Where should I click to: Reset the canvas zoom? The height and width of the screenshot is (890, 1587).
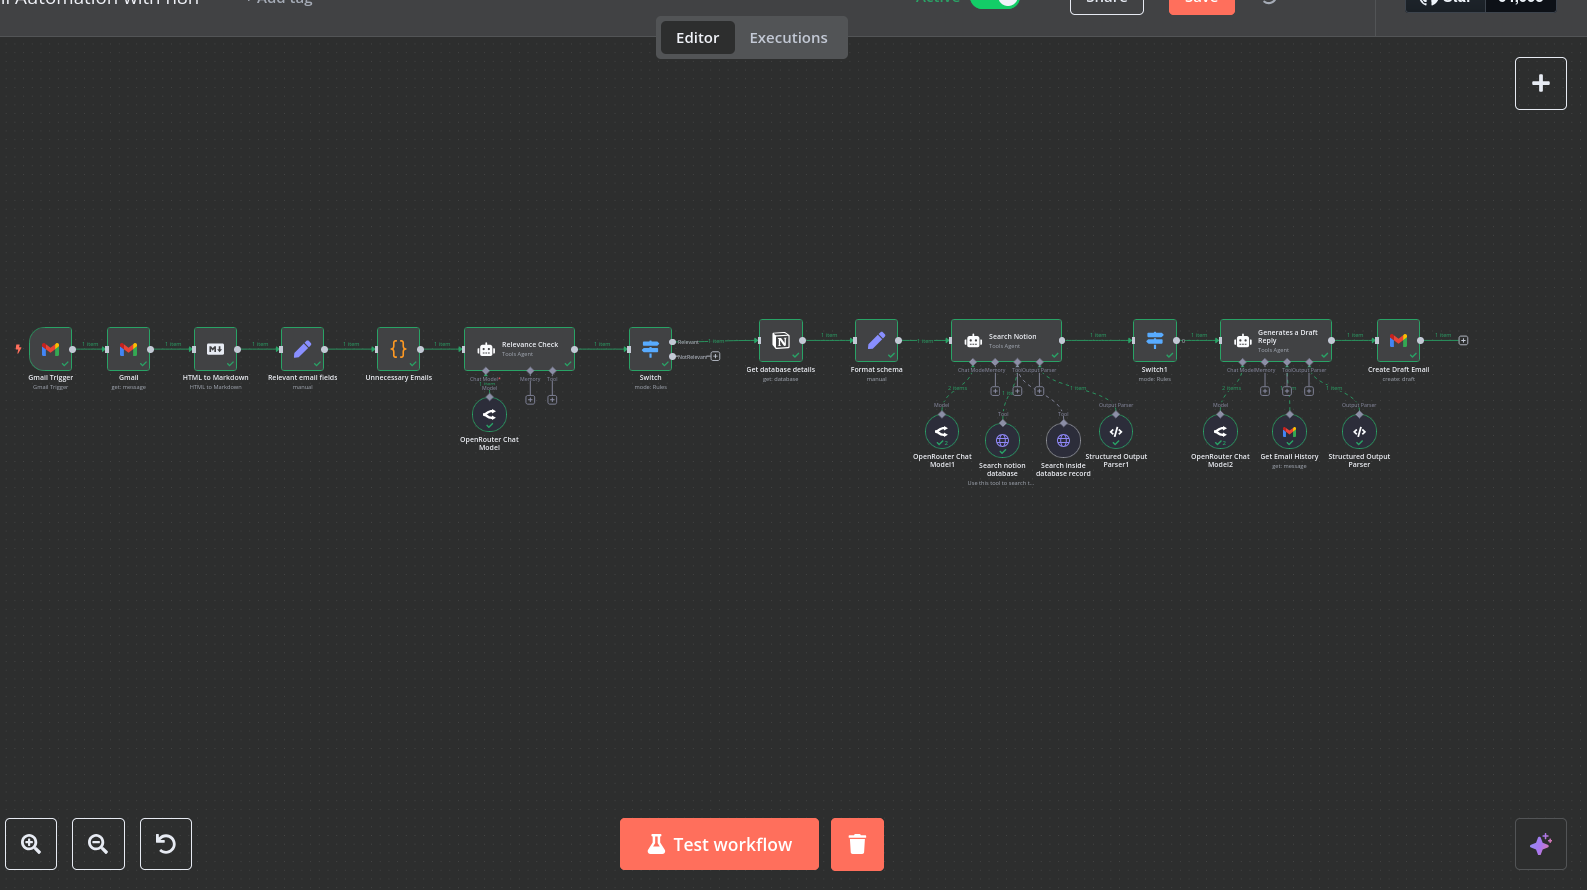pos(166,844)
